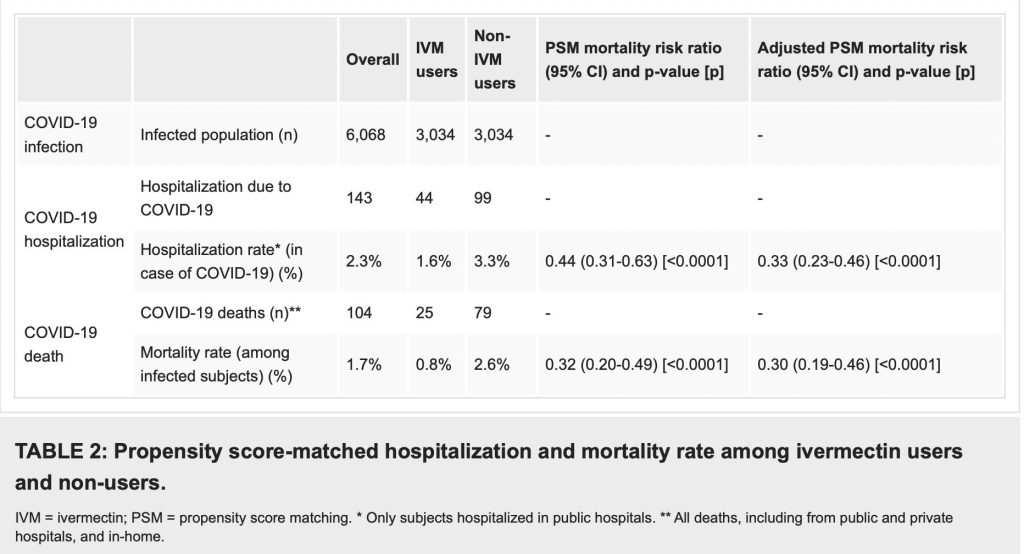
Task: Click the "PSM mortality risk ratio" header
Action: [x=634, y=60]
